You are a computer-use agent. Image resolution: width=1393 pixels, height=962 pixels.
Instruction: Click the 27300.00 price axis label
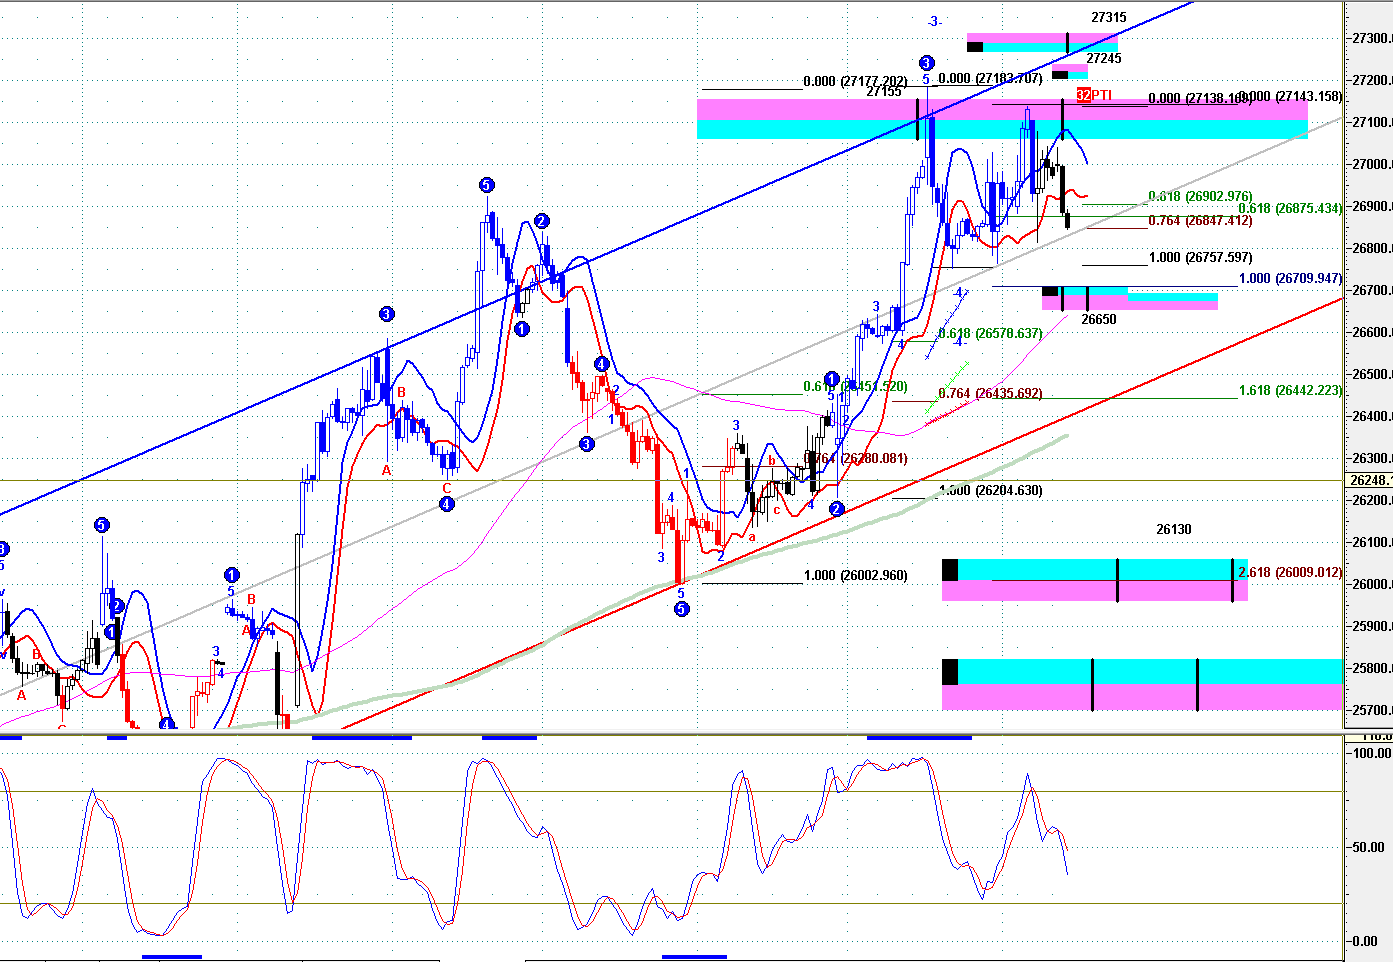point(1371,38)
